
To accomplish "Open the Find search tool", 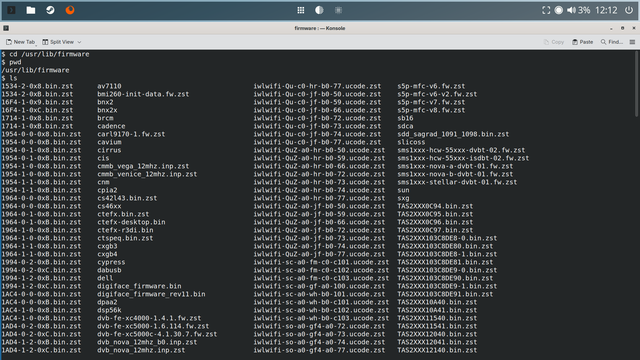I will [611, 42].
